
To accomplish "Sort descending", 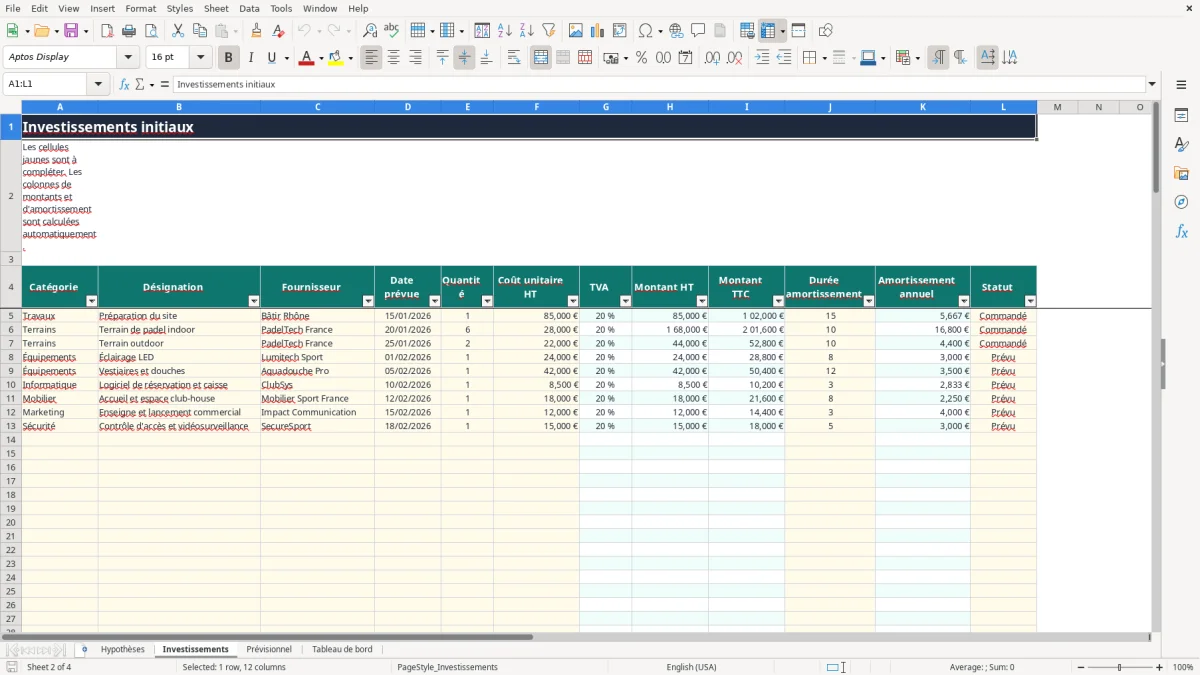I will 526,31.
